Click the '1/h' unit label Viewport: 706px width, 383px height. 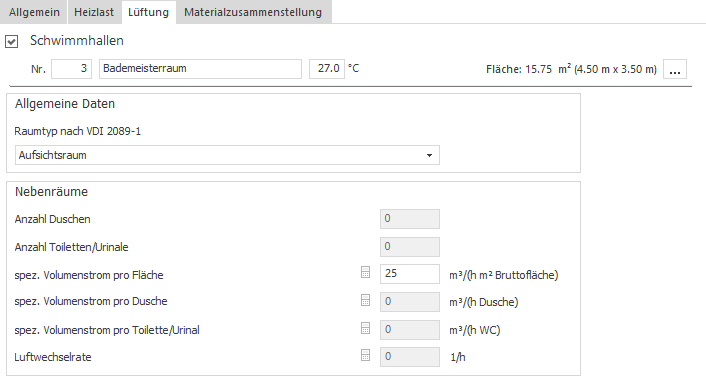tap(458, 357)
